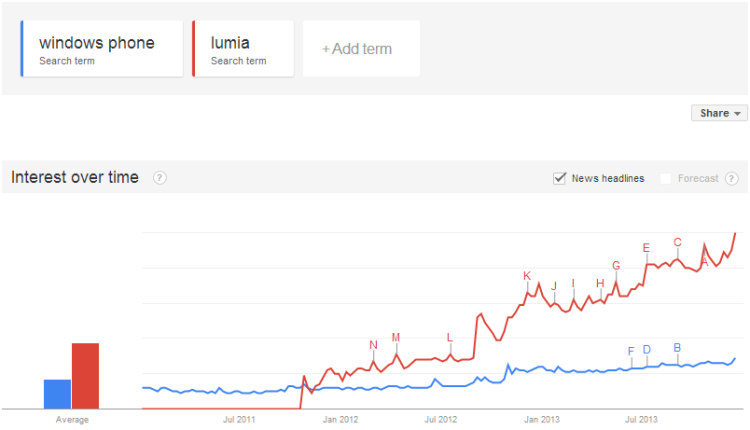Open the Share dropdown
This screenshot has height=430, width=750.
pyautogui.click(x=719, y=113)
